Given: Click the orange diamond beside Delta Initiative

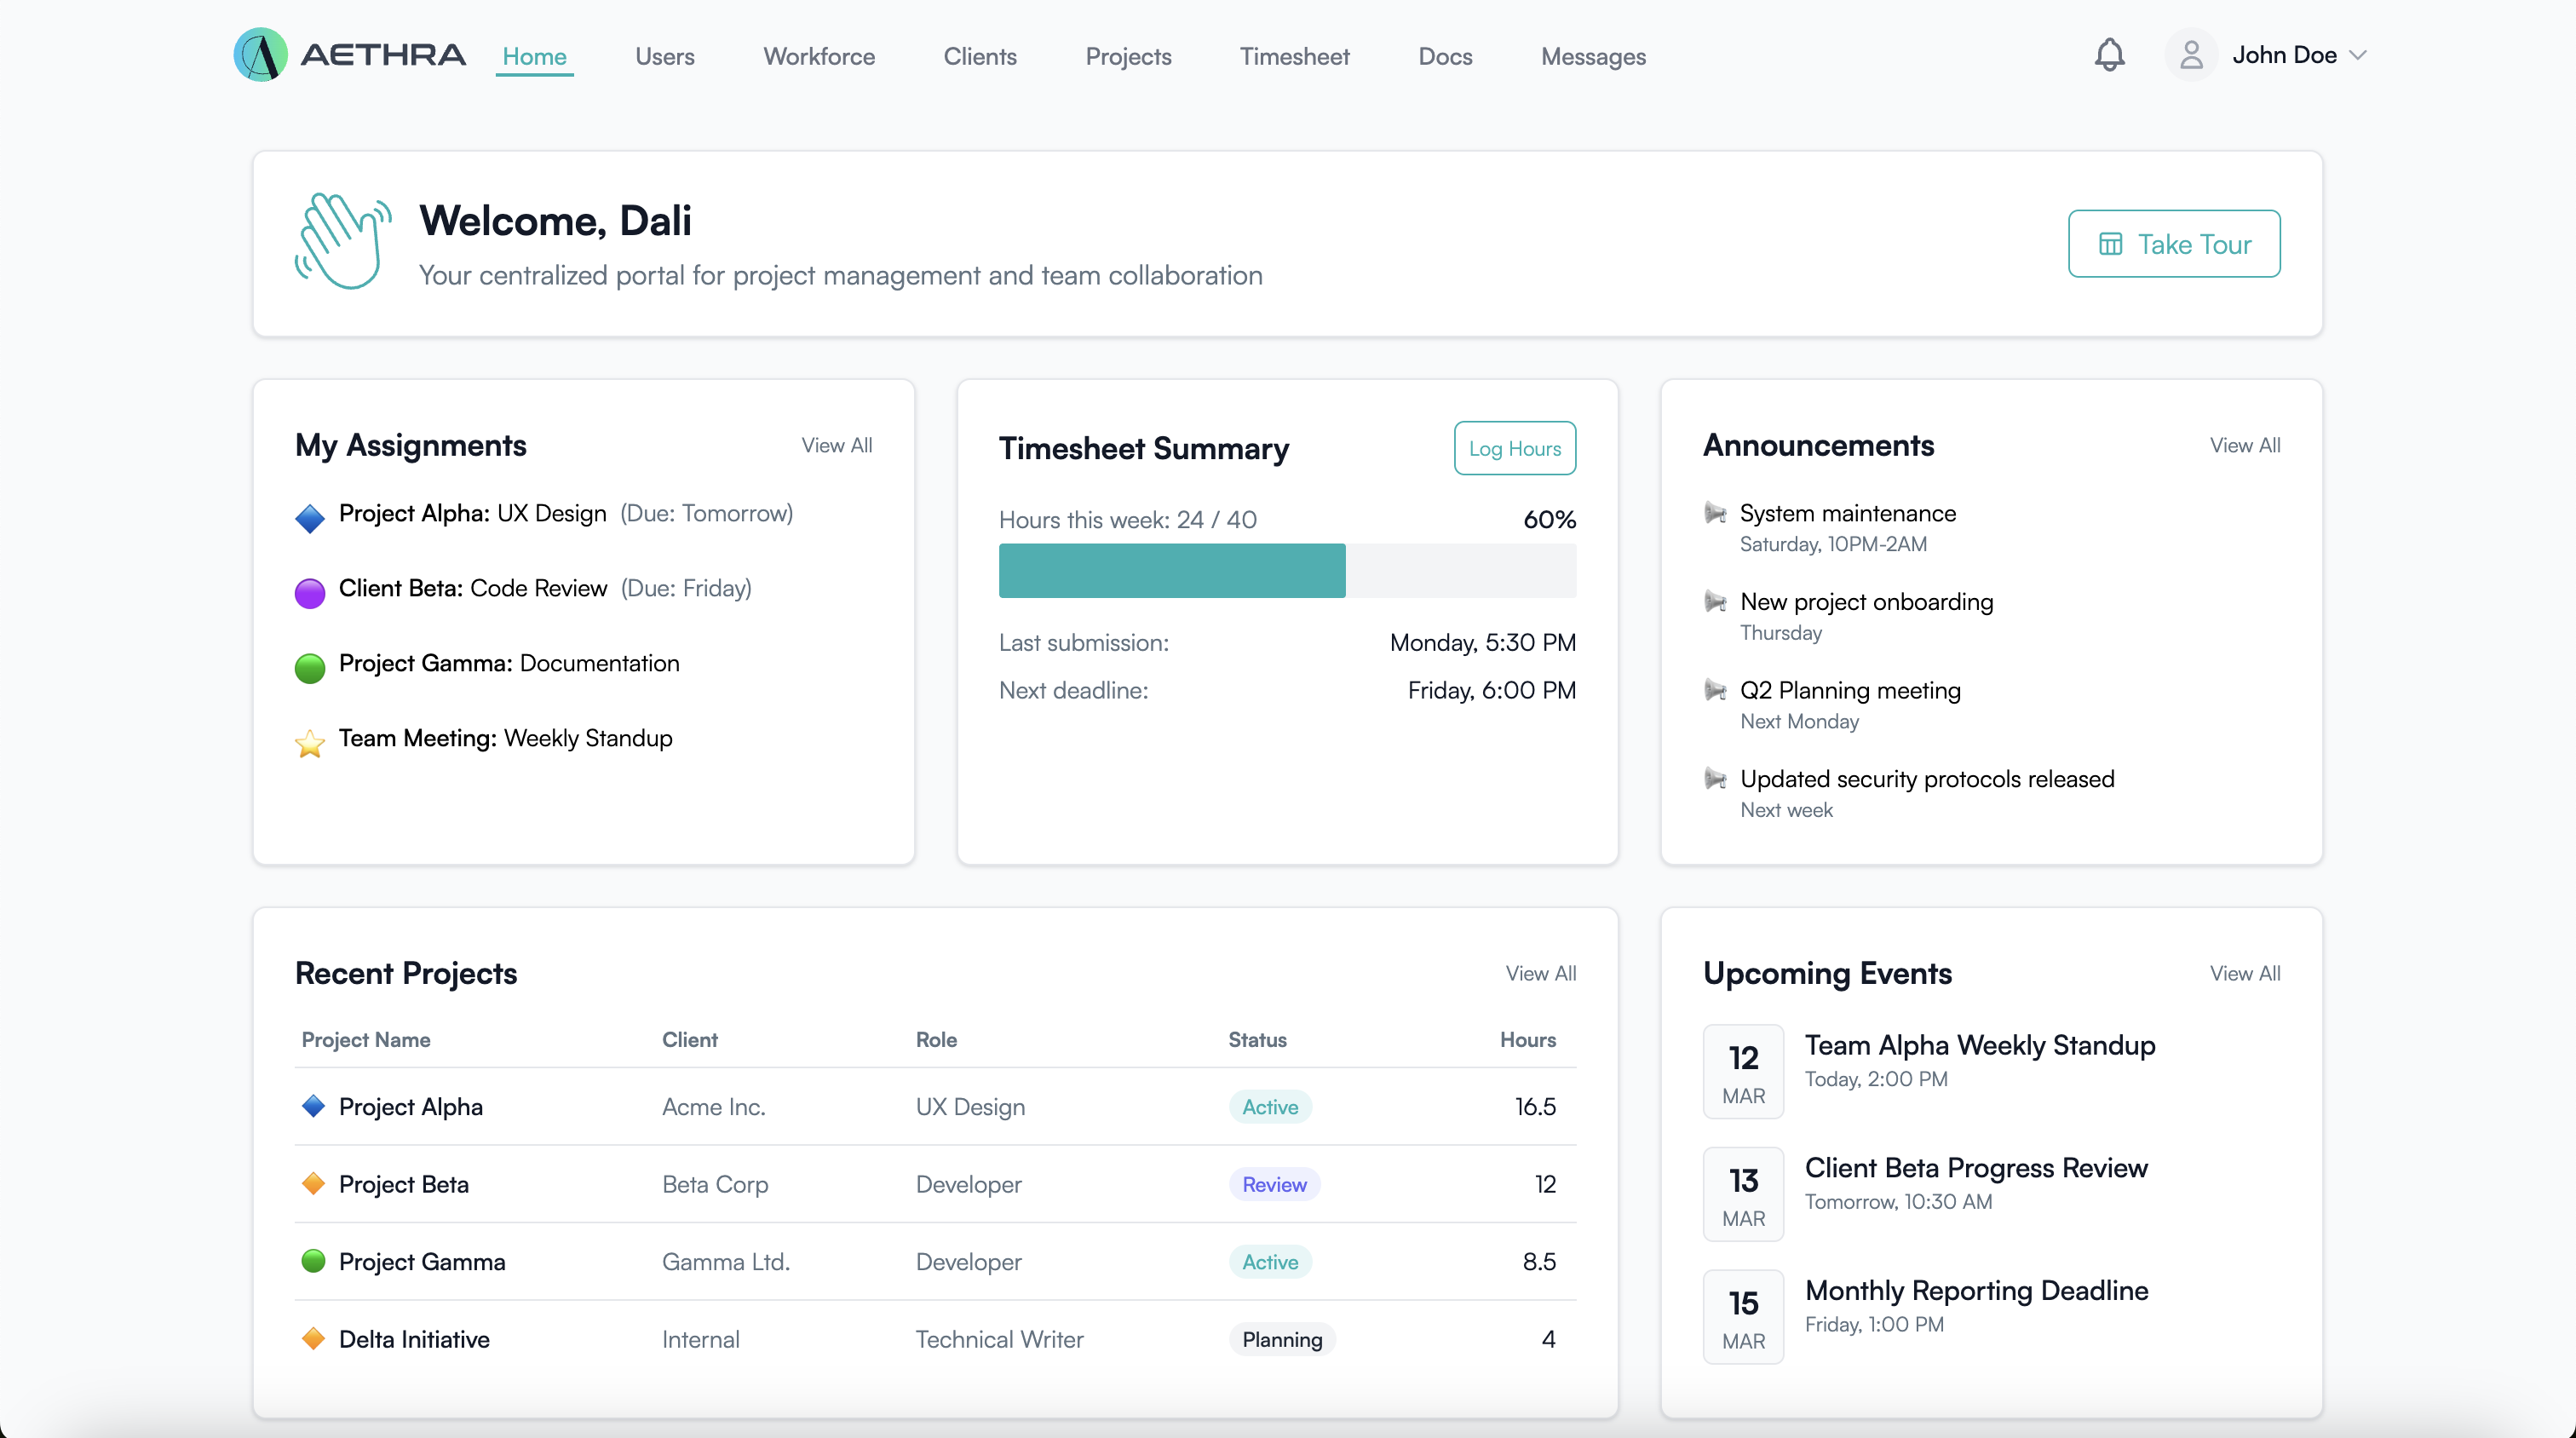Looking at the screenshot, I should click(x=313, y=1338).
